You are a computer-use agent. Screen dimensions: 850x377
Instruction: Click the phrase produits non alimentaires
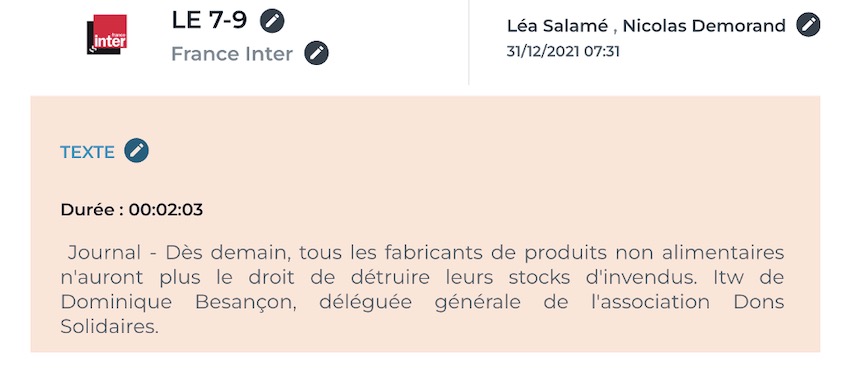654,252
